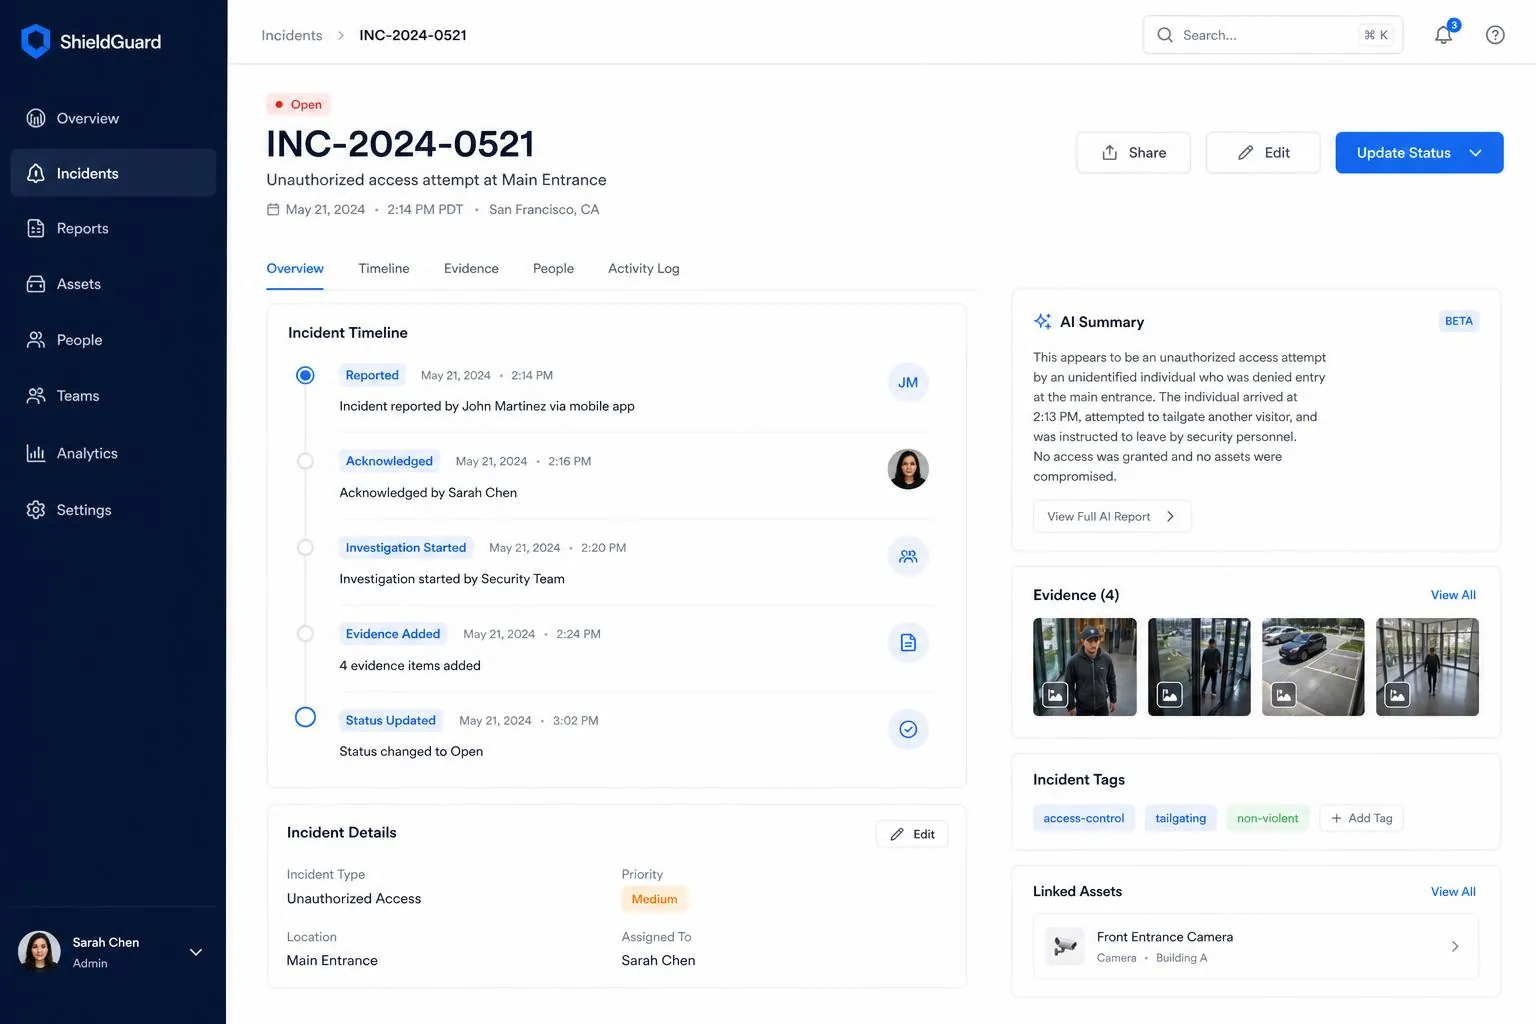Expand the Sarah Chen account menu chevron
The width and height of the screenshot is (1536, 1024).
196,952
